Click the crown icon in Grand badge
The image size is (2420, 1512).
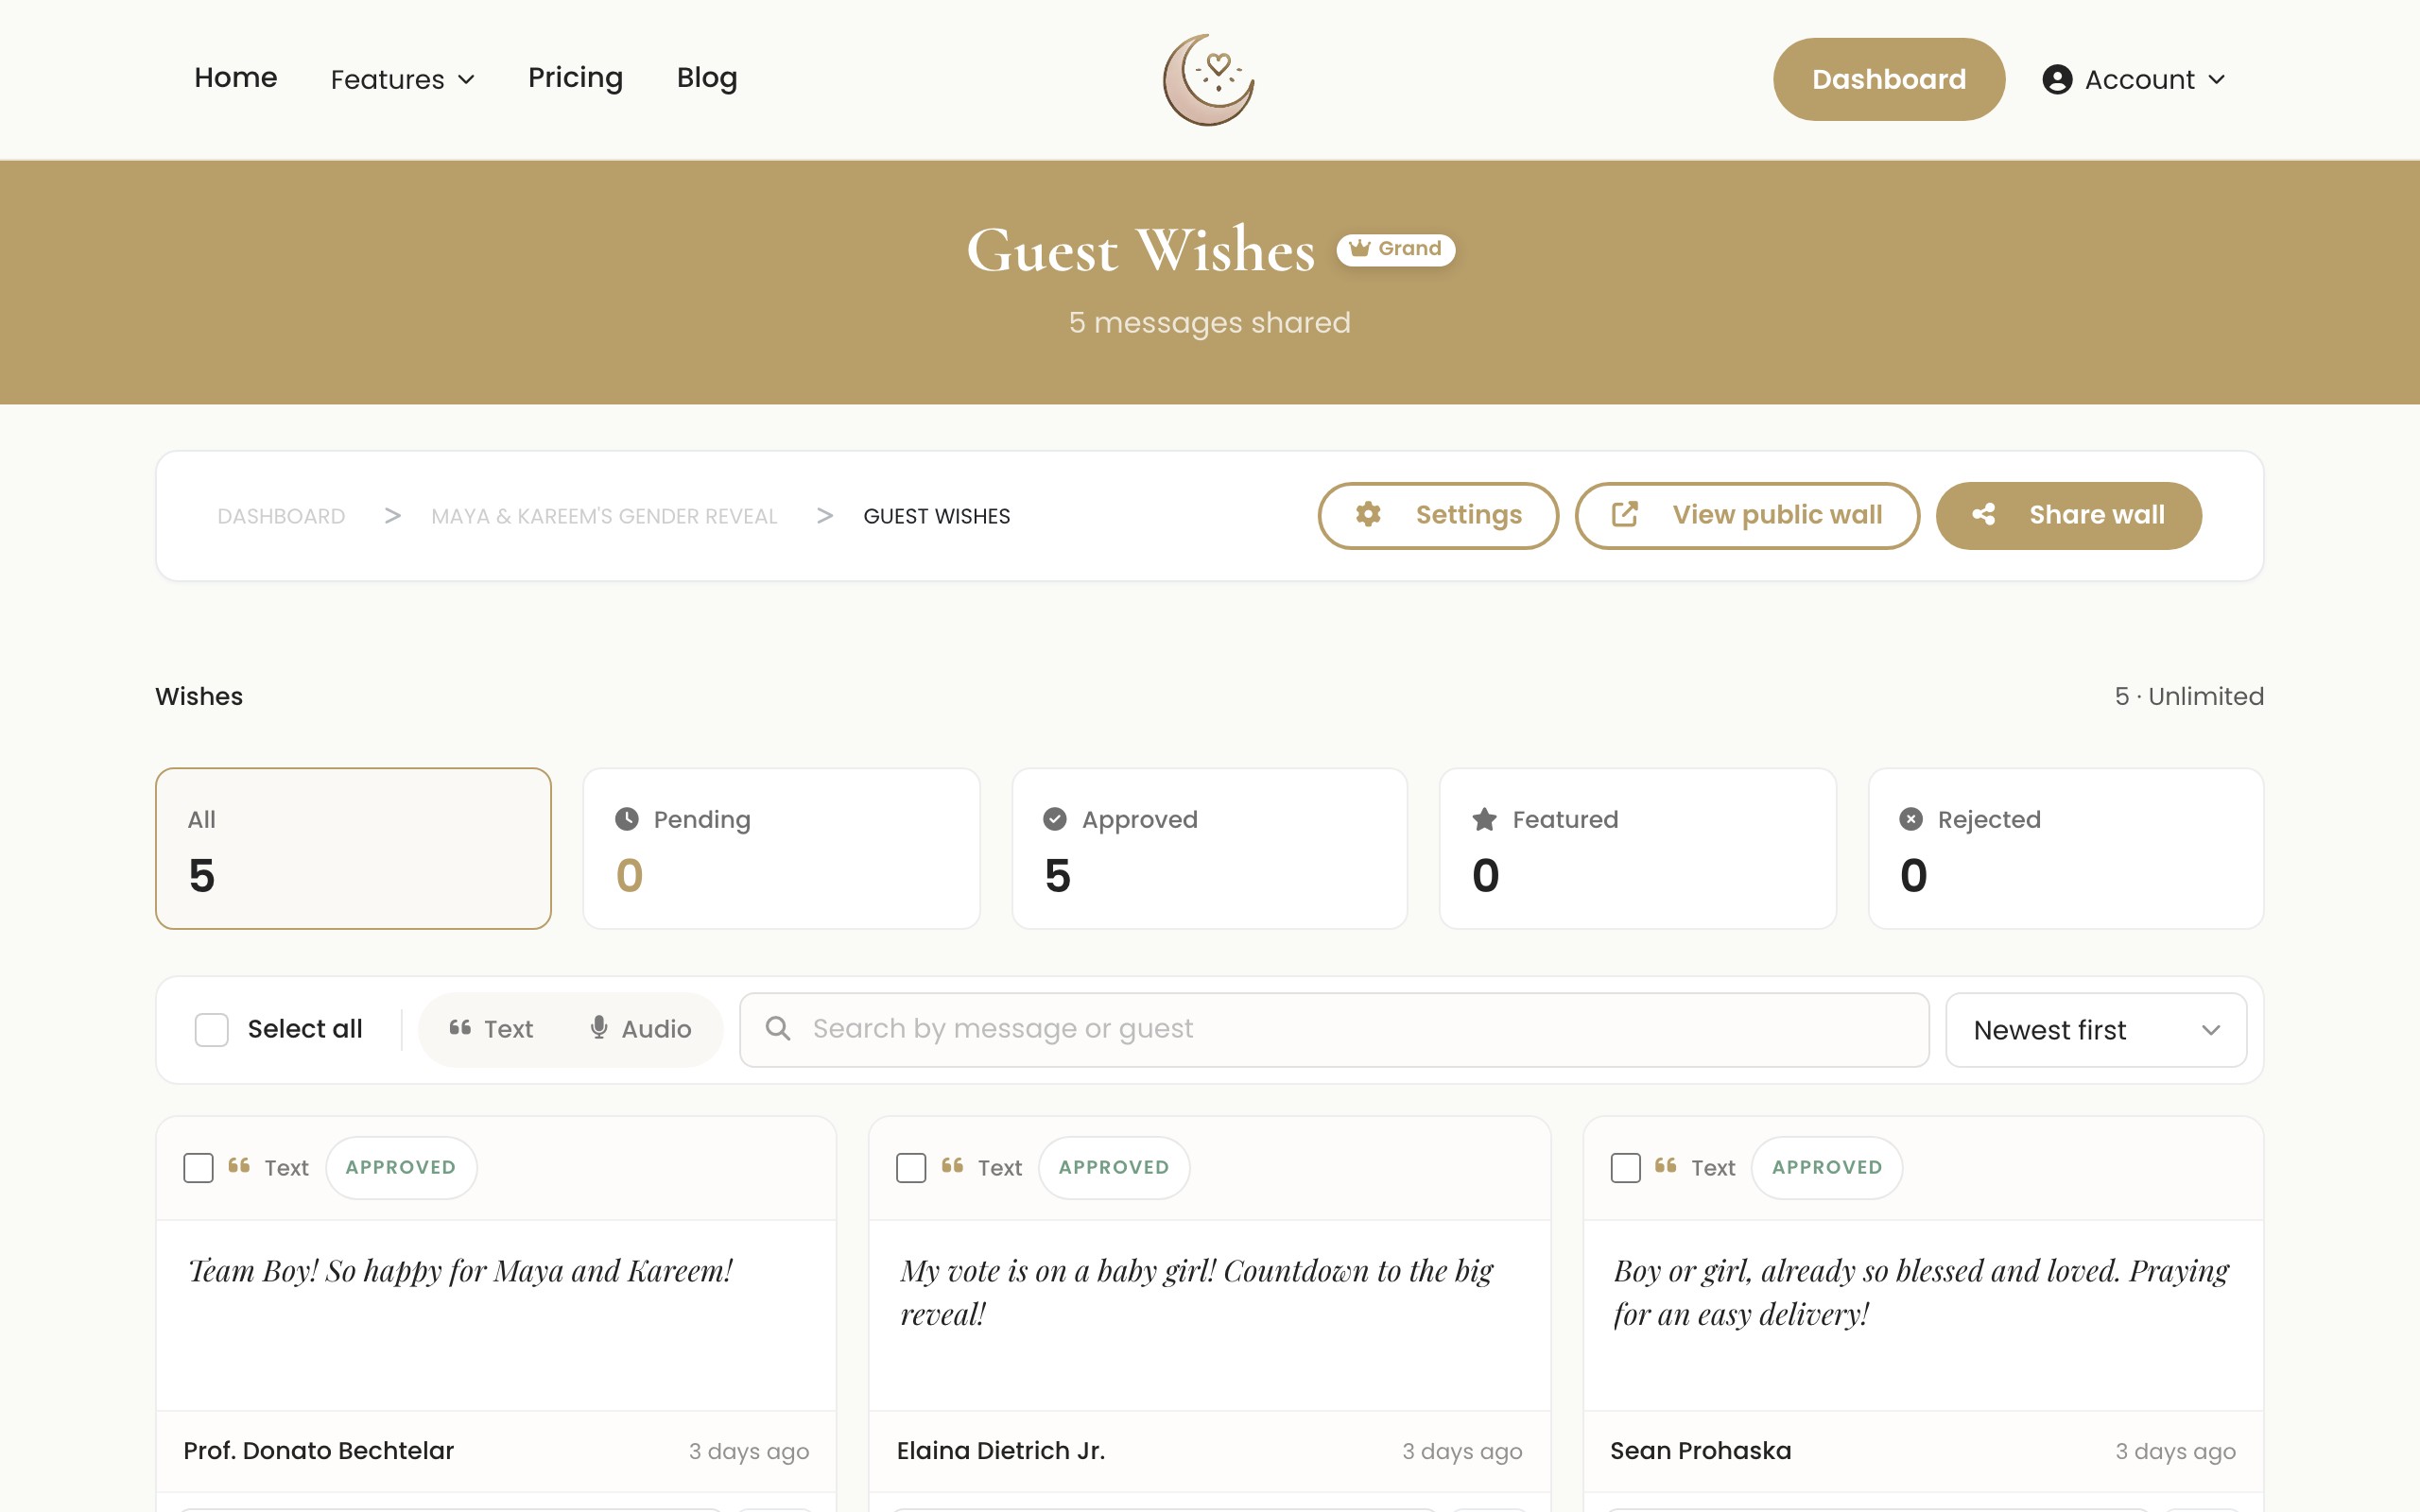[1359, 248]
